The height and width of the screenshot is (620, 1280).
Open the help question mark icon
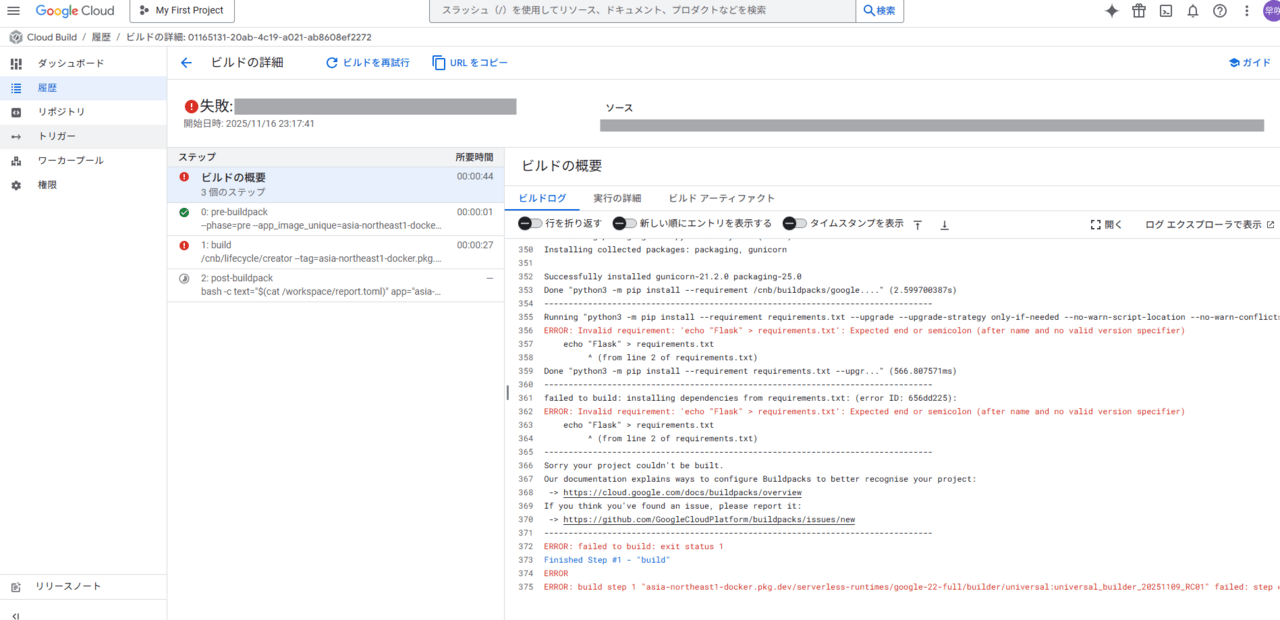click(1219, 11)
